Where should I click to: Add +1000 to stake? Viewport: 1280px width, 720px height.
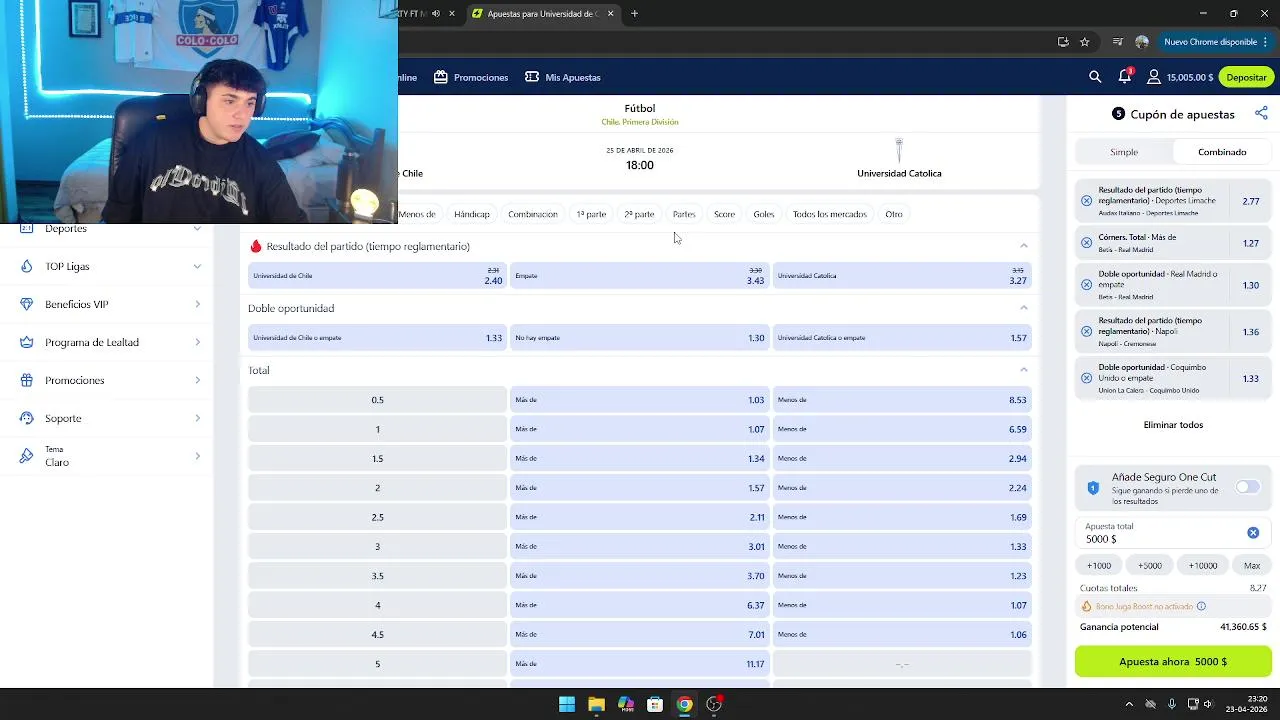click(x=1099, y=565)
